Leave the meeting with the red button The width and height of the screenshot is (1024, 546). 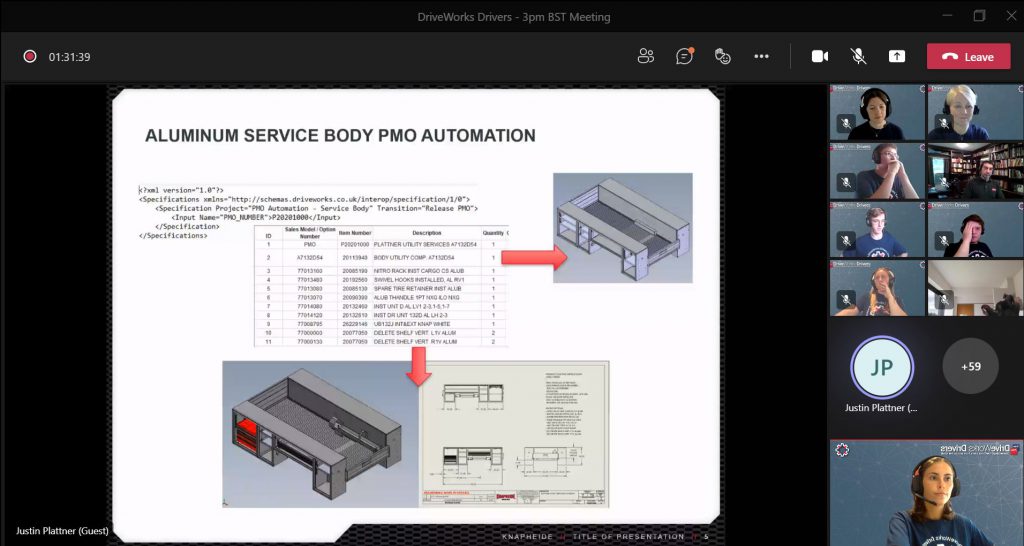(x=968, y=57)
